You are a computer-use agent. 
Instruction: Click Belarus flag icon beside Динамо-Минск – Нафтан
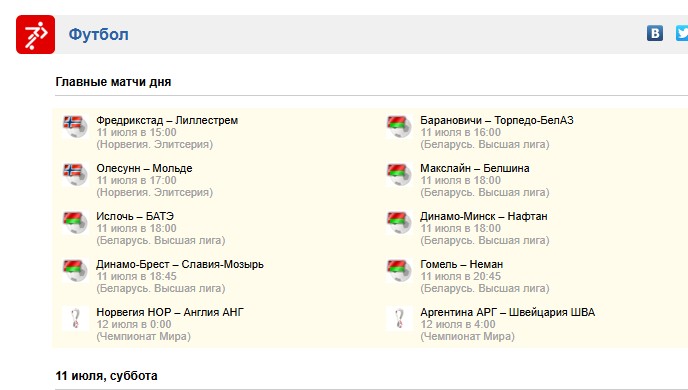coord(399,222)
